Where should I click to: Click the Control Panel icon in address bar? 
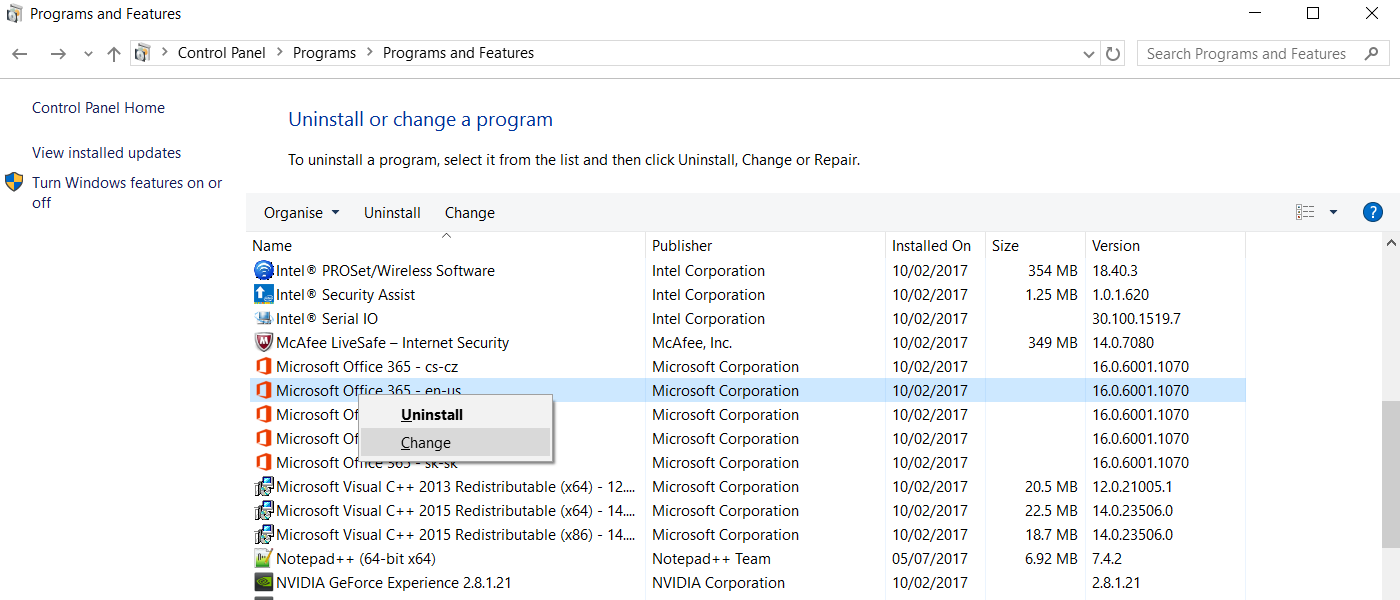tap(142, 53)
